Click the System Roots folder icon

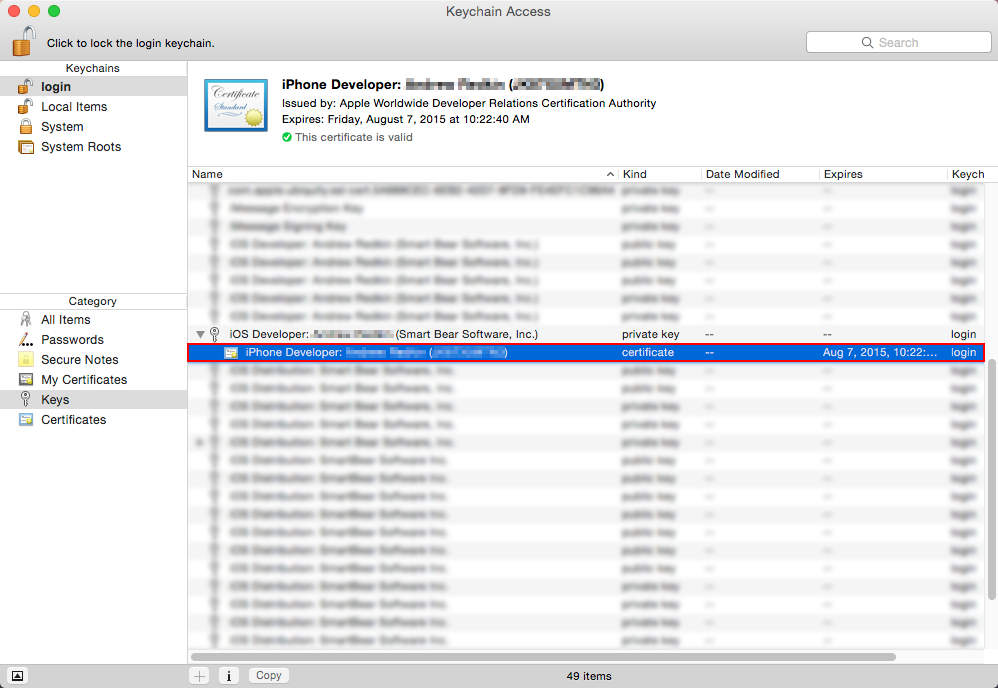(x=26, y=147)
